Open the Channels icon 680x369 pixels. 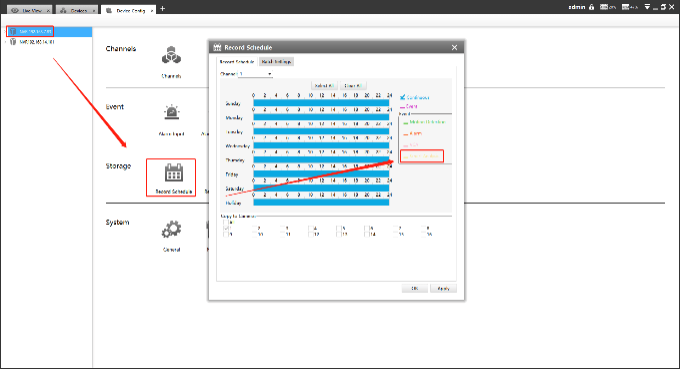[171, 56]
